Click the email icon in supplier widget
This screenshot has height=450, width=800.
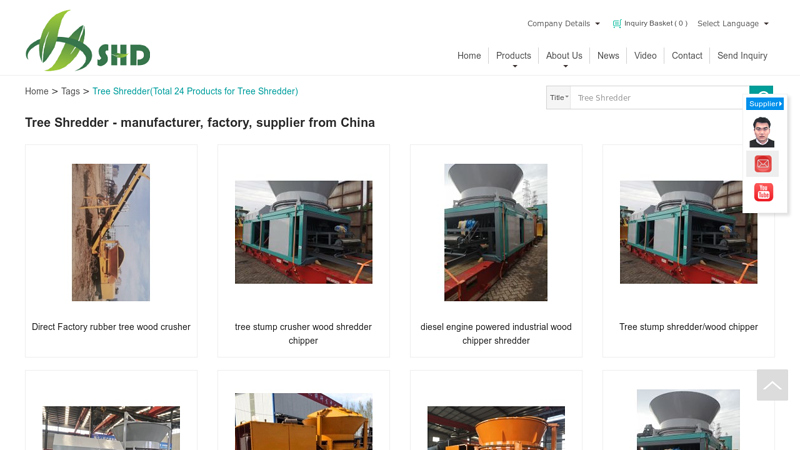pyautogui.click(x=763, y=164)
